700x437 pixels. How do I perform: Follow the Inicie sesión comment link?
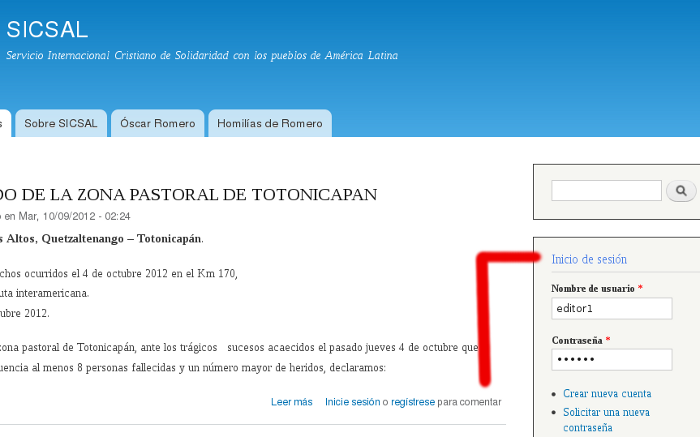(x=352, y=402)
